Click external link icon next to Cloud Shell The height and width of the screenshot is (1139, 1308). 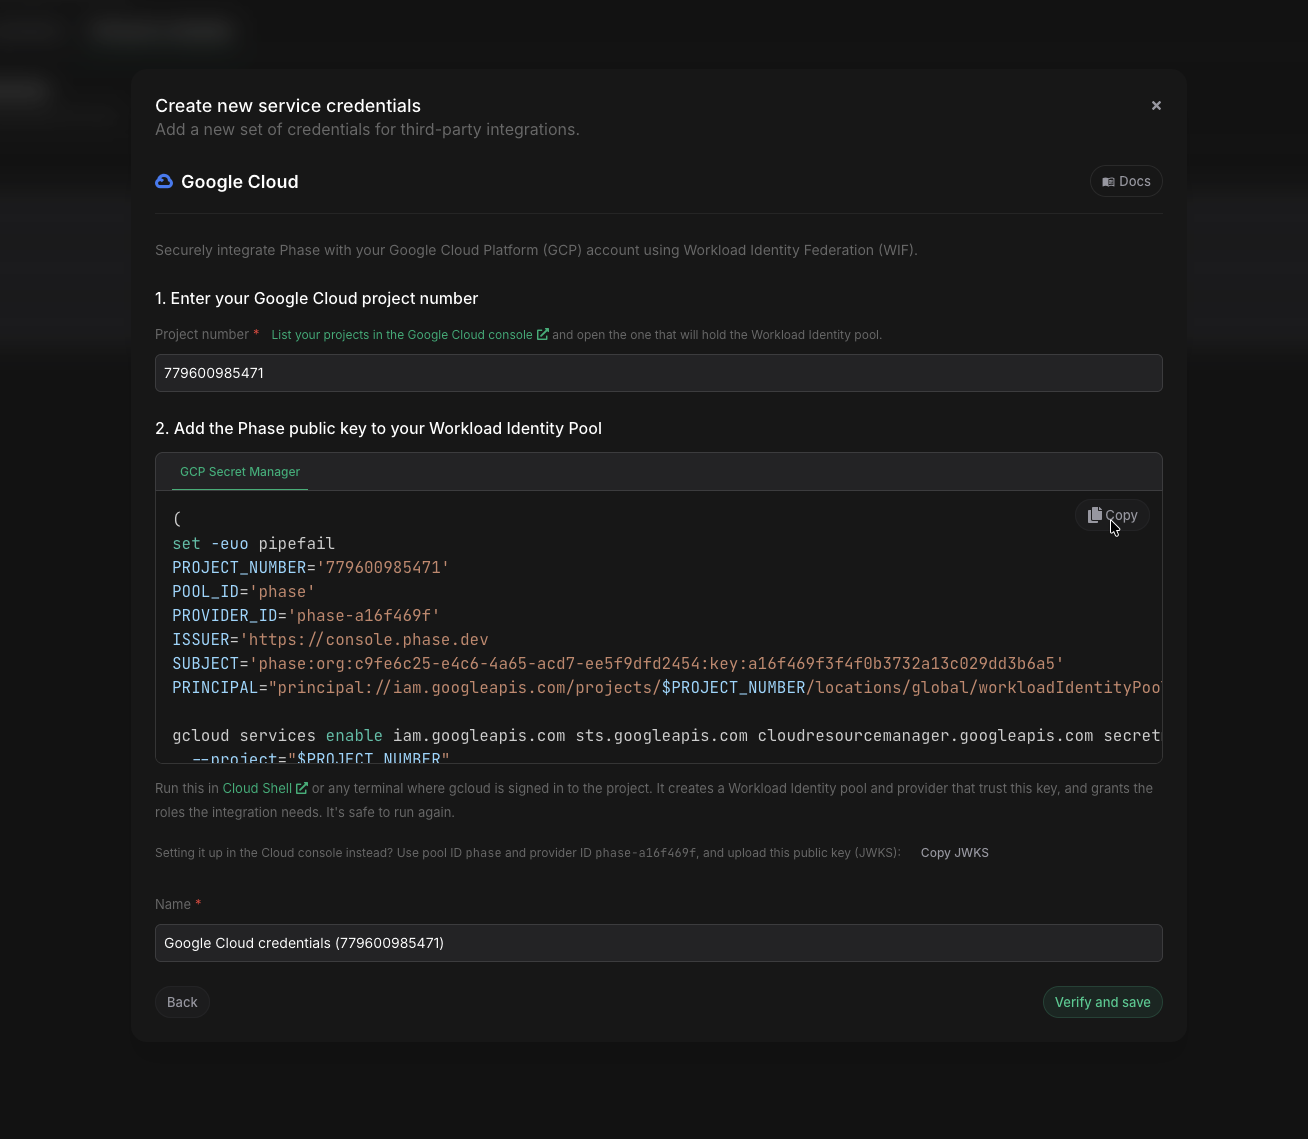pyautogui.click(x=302, y=788)
